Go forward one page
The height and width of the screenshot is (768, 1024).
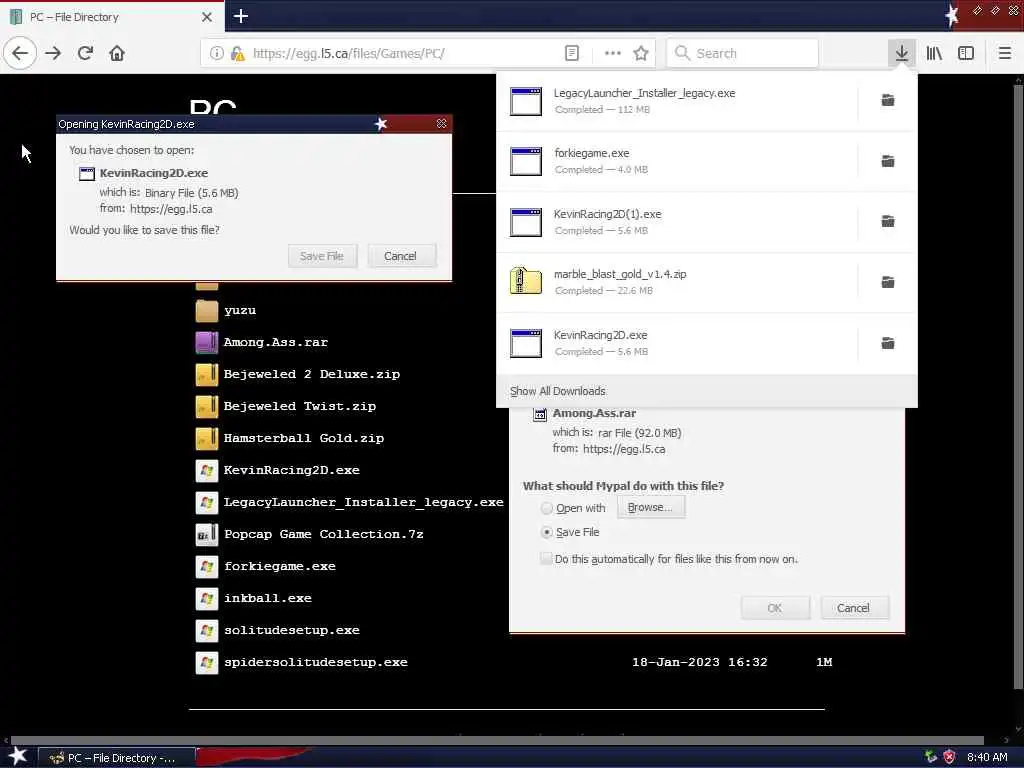click(53, 54)
